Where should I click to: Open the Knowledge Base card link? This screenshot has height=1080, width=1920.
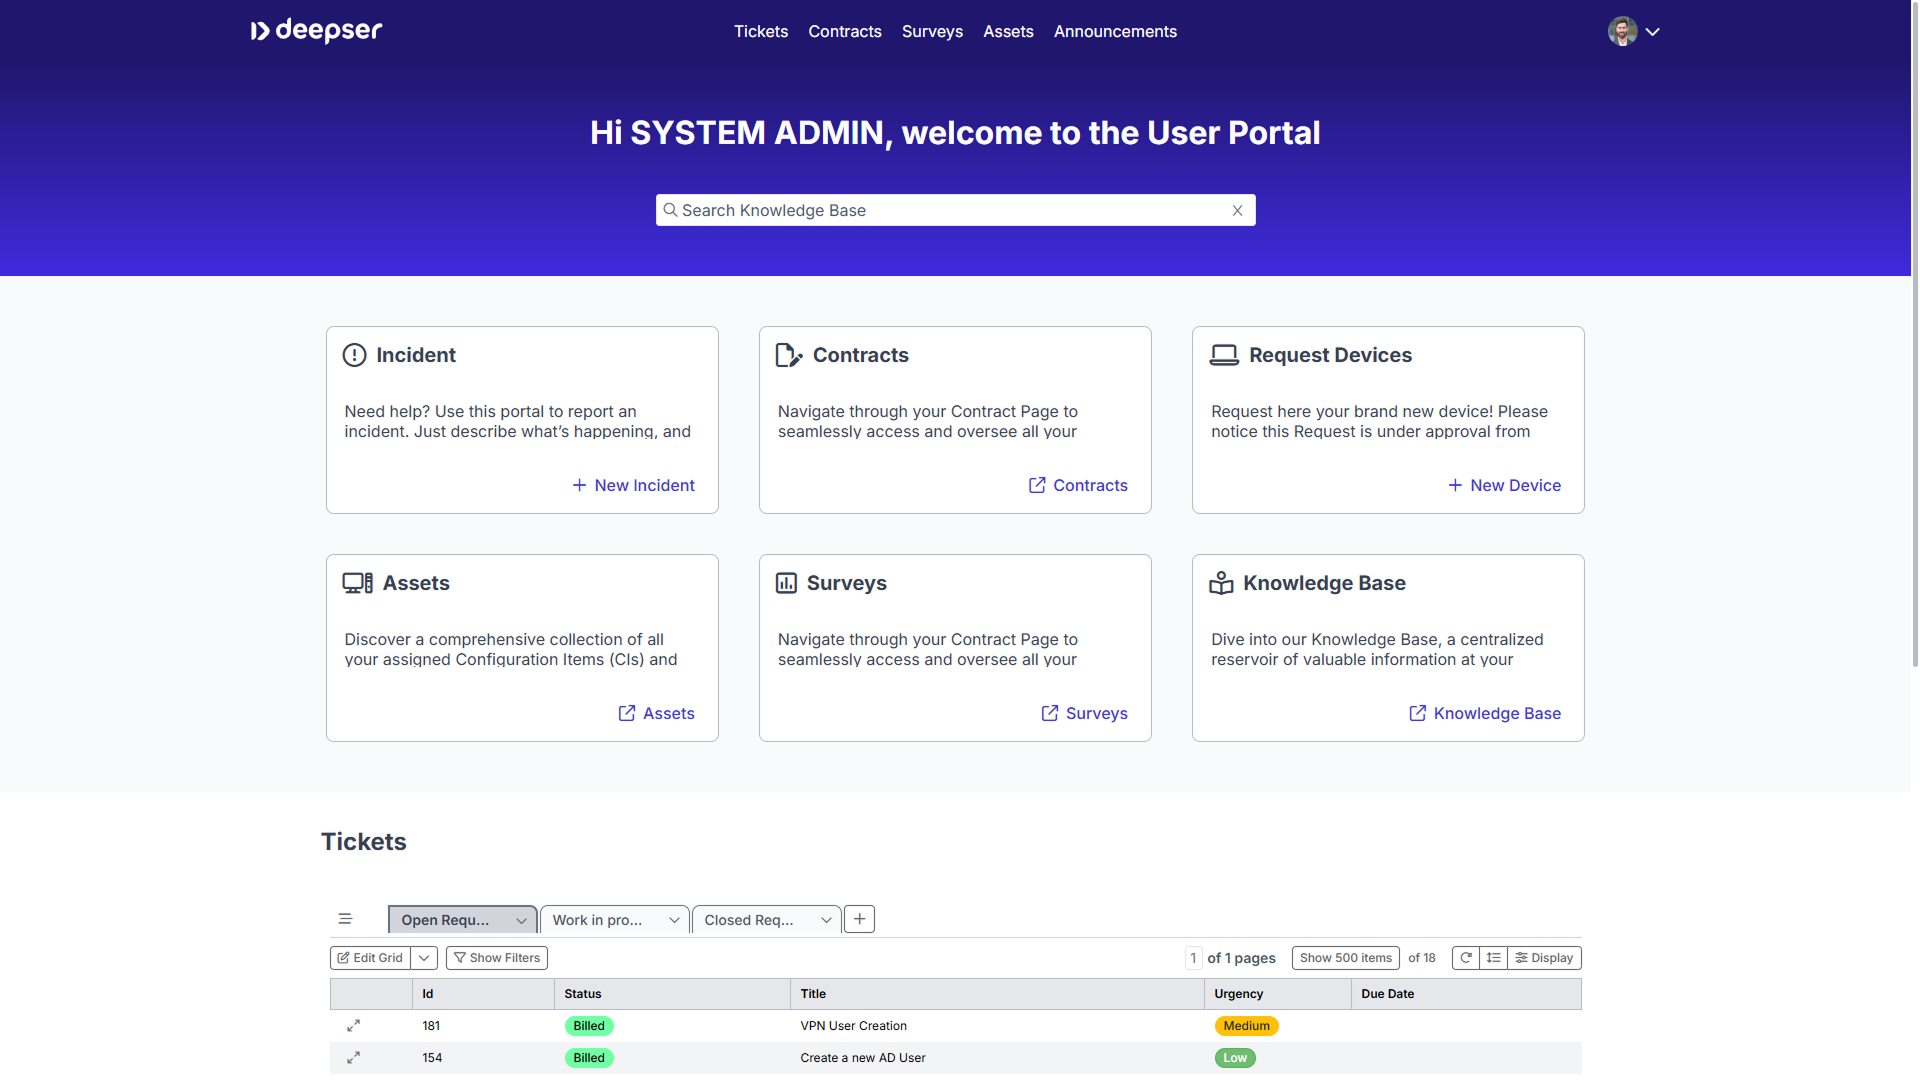pos(1485,713)
